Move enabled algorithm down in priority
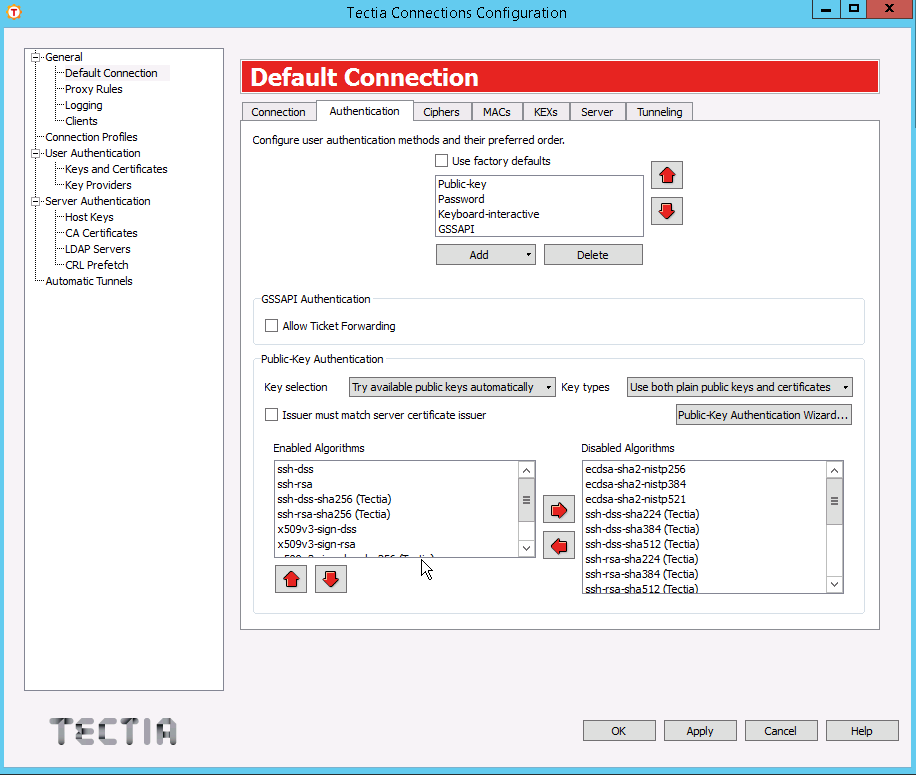This screenshot has width=916, height=775. point(331,579)
